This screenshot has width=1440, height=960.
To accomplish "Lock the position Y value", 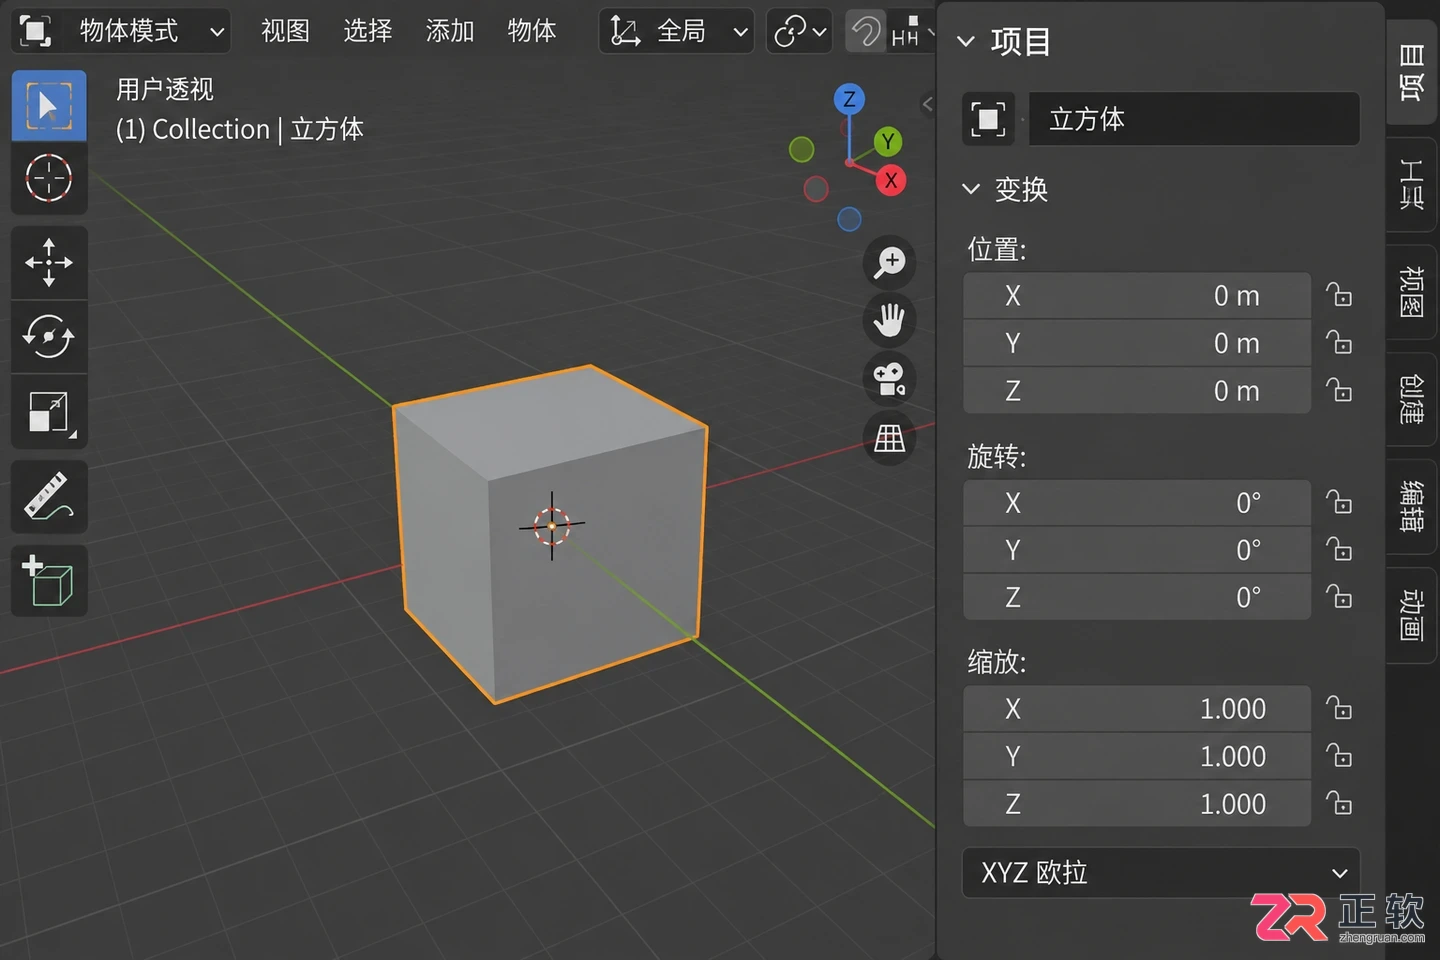I will coord(1339,343).
